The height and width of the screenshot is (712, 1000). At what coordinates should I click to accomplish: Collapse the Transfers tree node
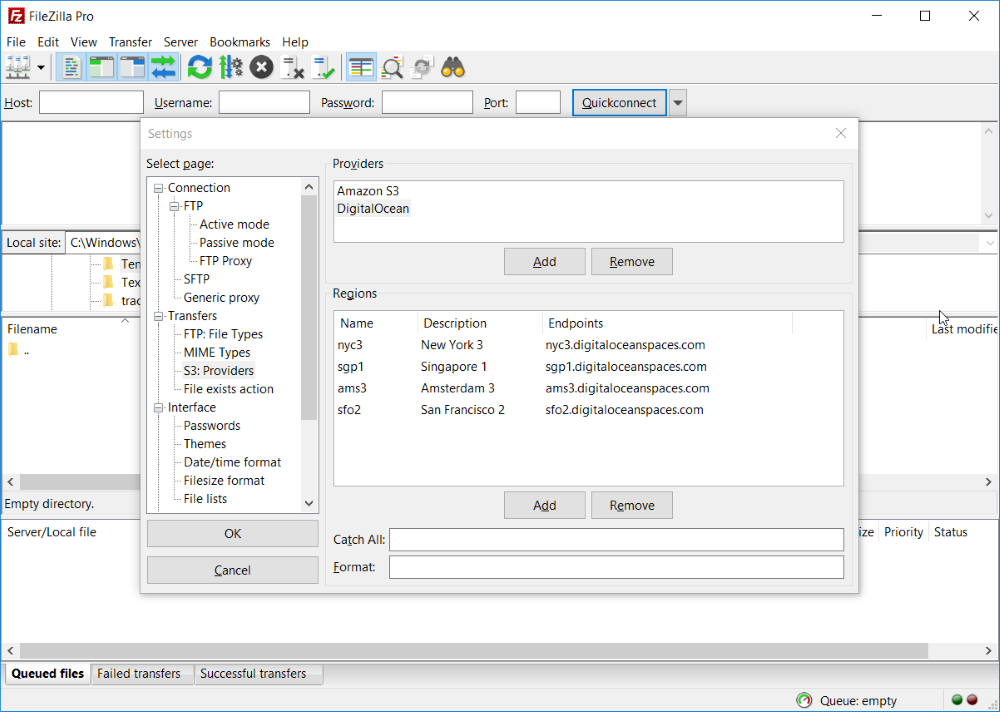pos(159,316)
